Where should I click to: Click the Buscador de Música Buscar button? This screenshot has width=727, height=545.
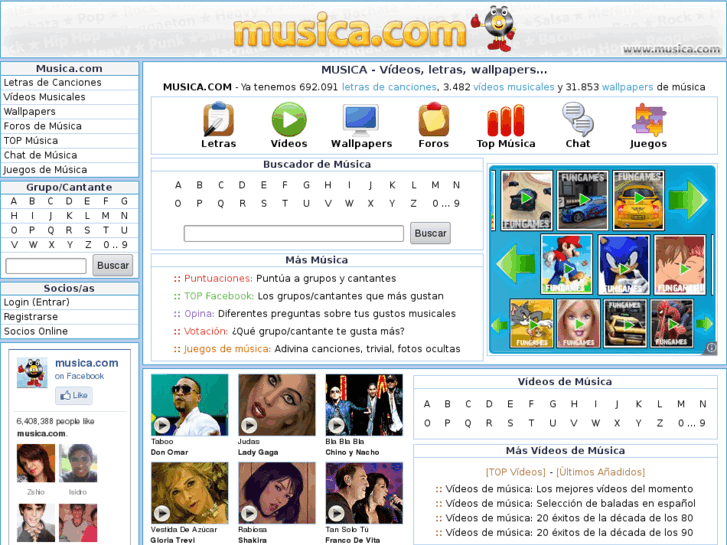tap(430, 233)
